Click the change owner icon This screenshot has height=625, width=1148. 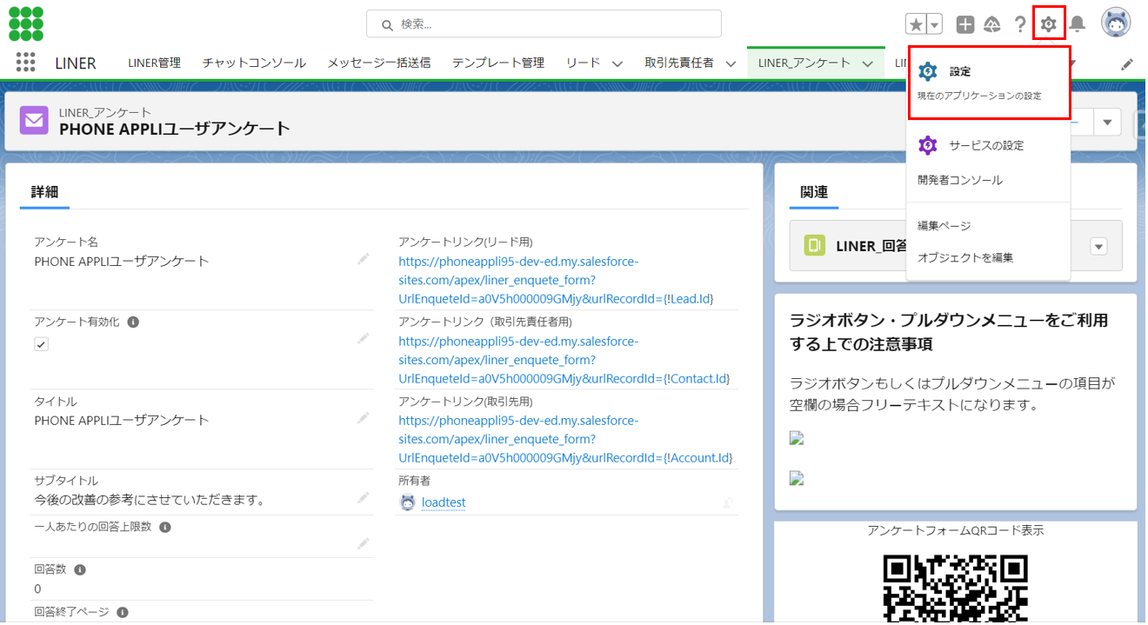point(728,503)
